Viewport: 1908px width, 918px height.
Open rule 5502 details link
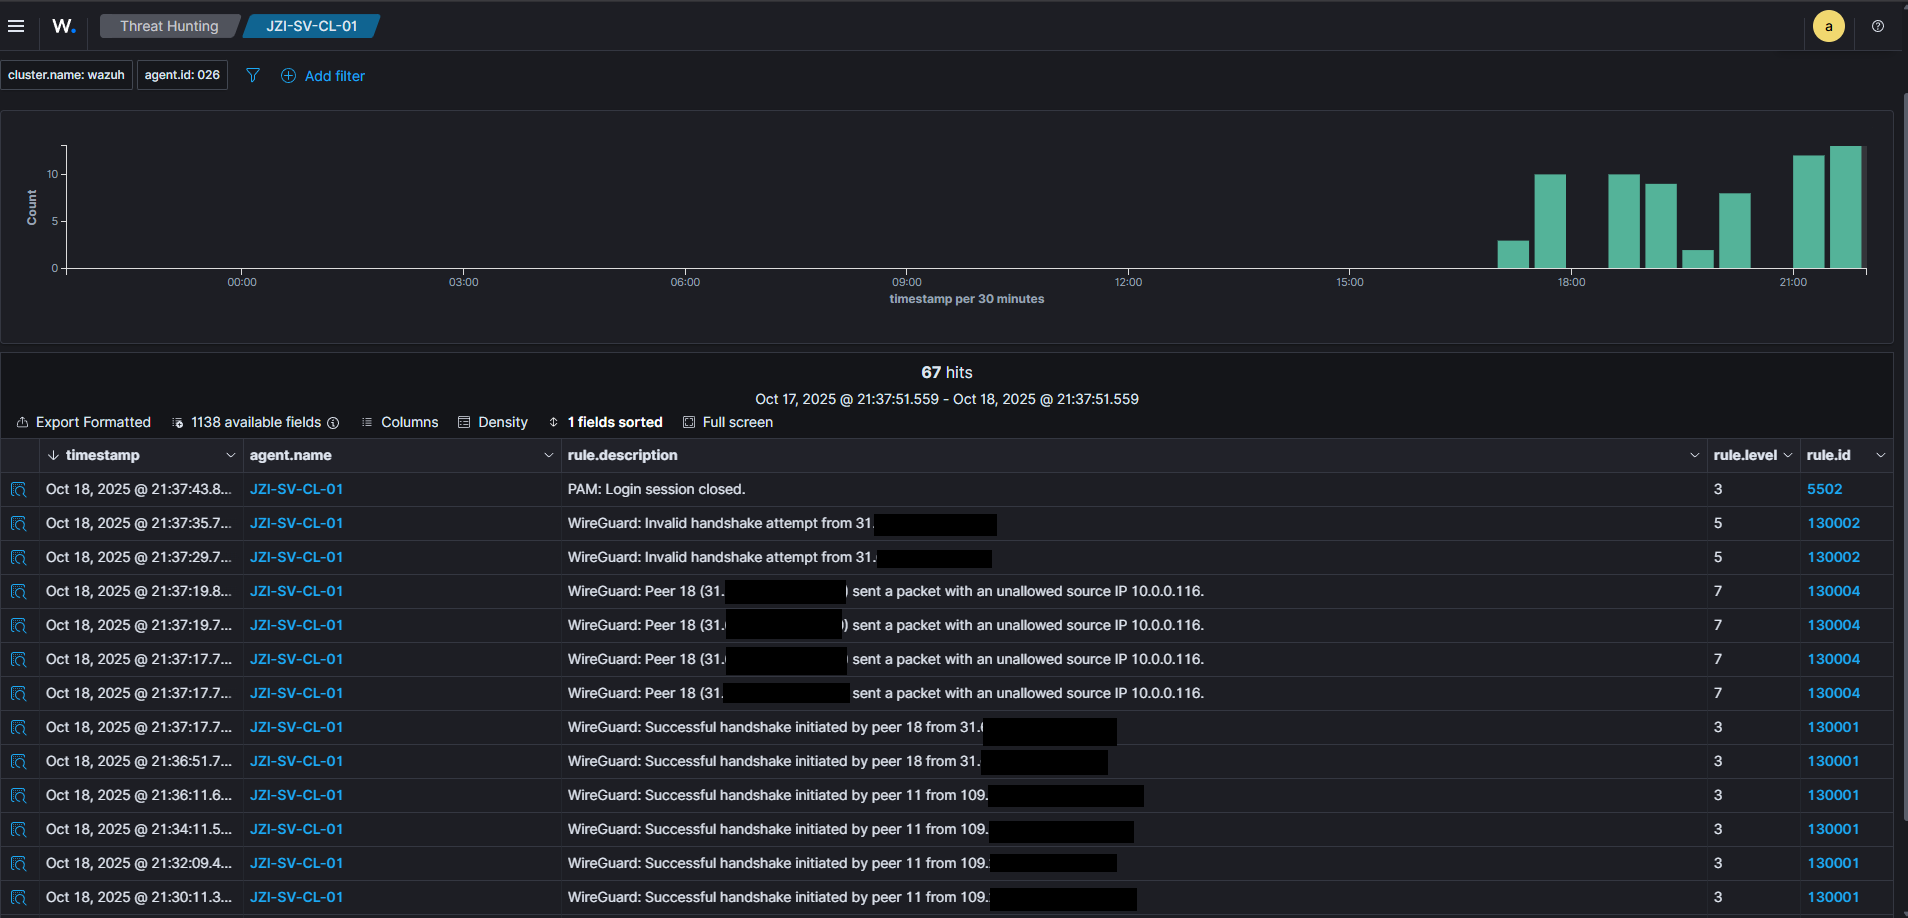(x=1824, y=489)
